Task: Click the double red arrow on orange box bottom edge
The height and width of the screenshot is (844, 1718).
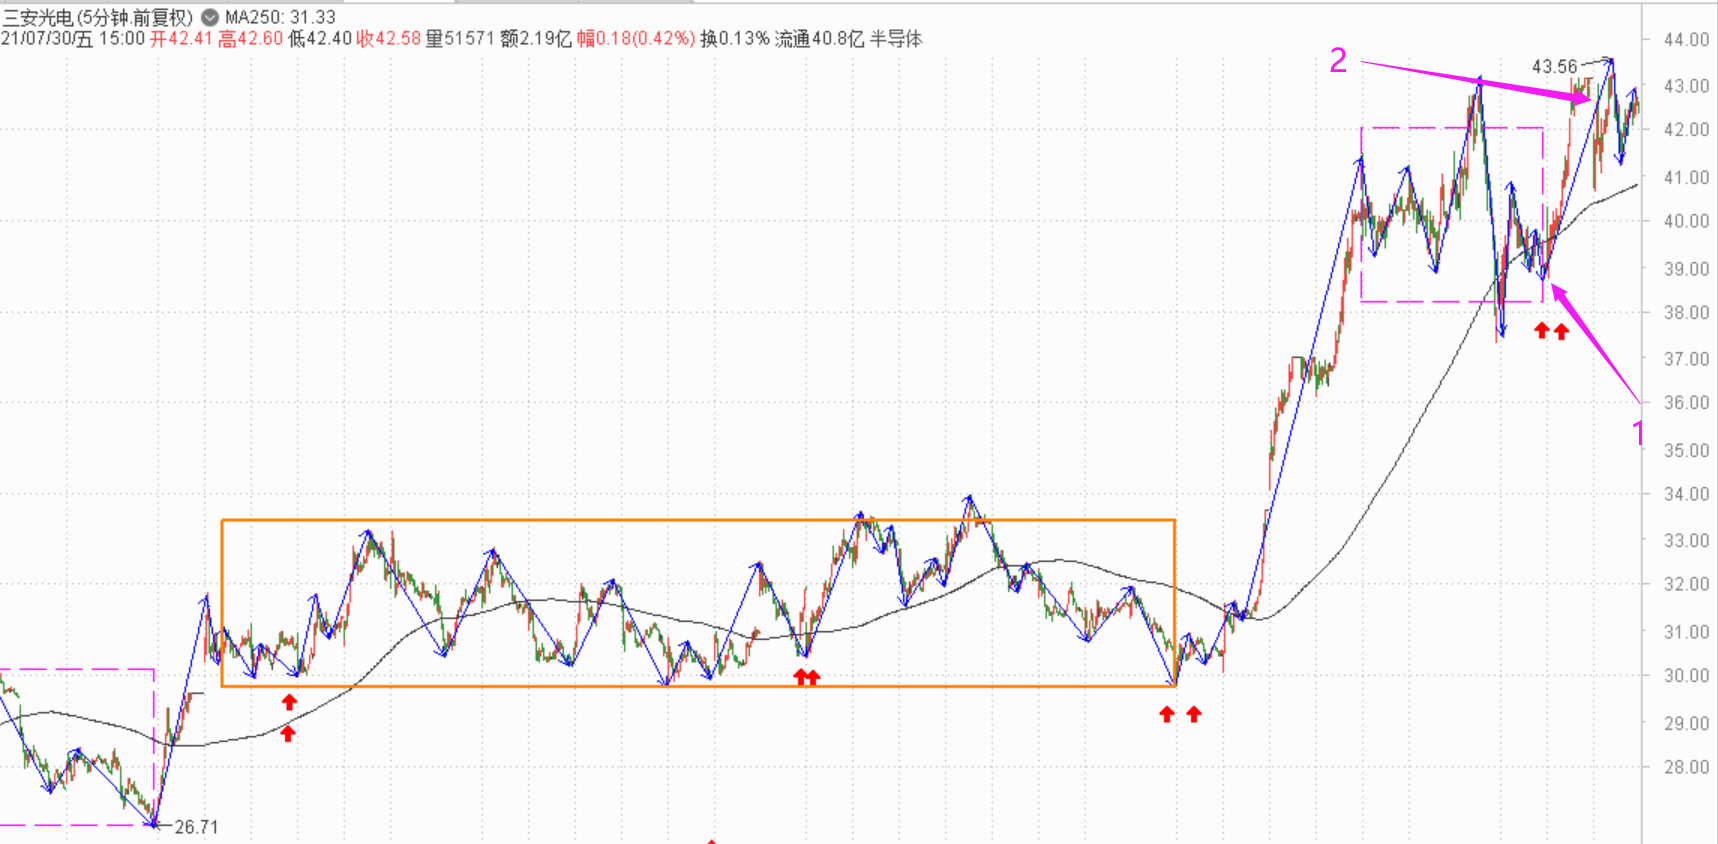Action: pyautogui.click(x=806, y=677)
